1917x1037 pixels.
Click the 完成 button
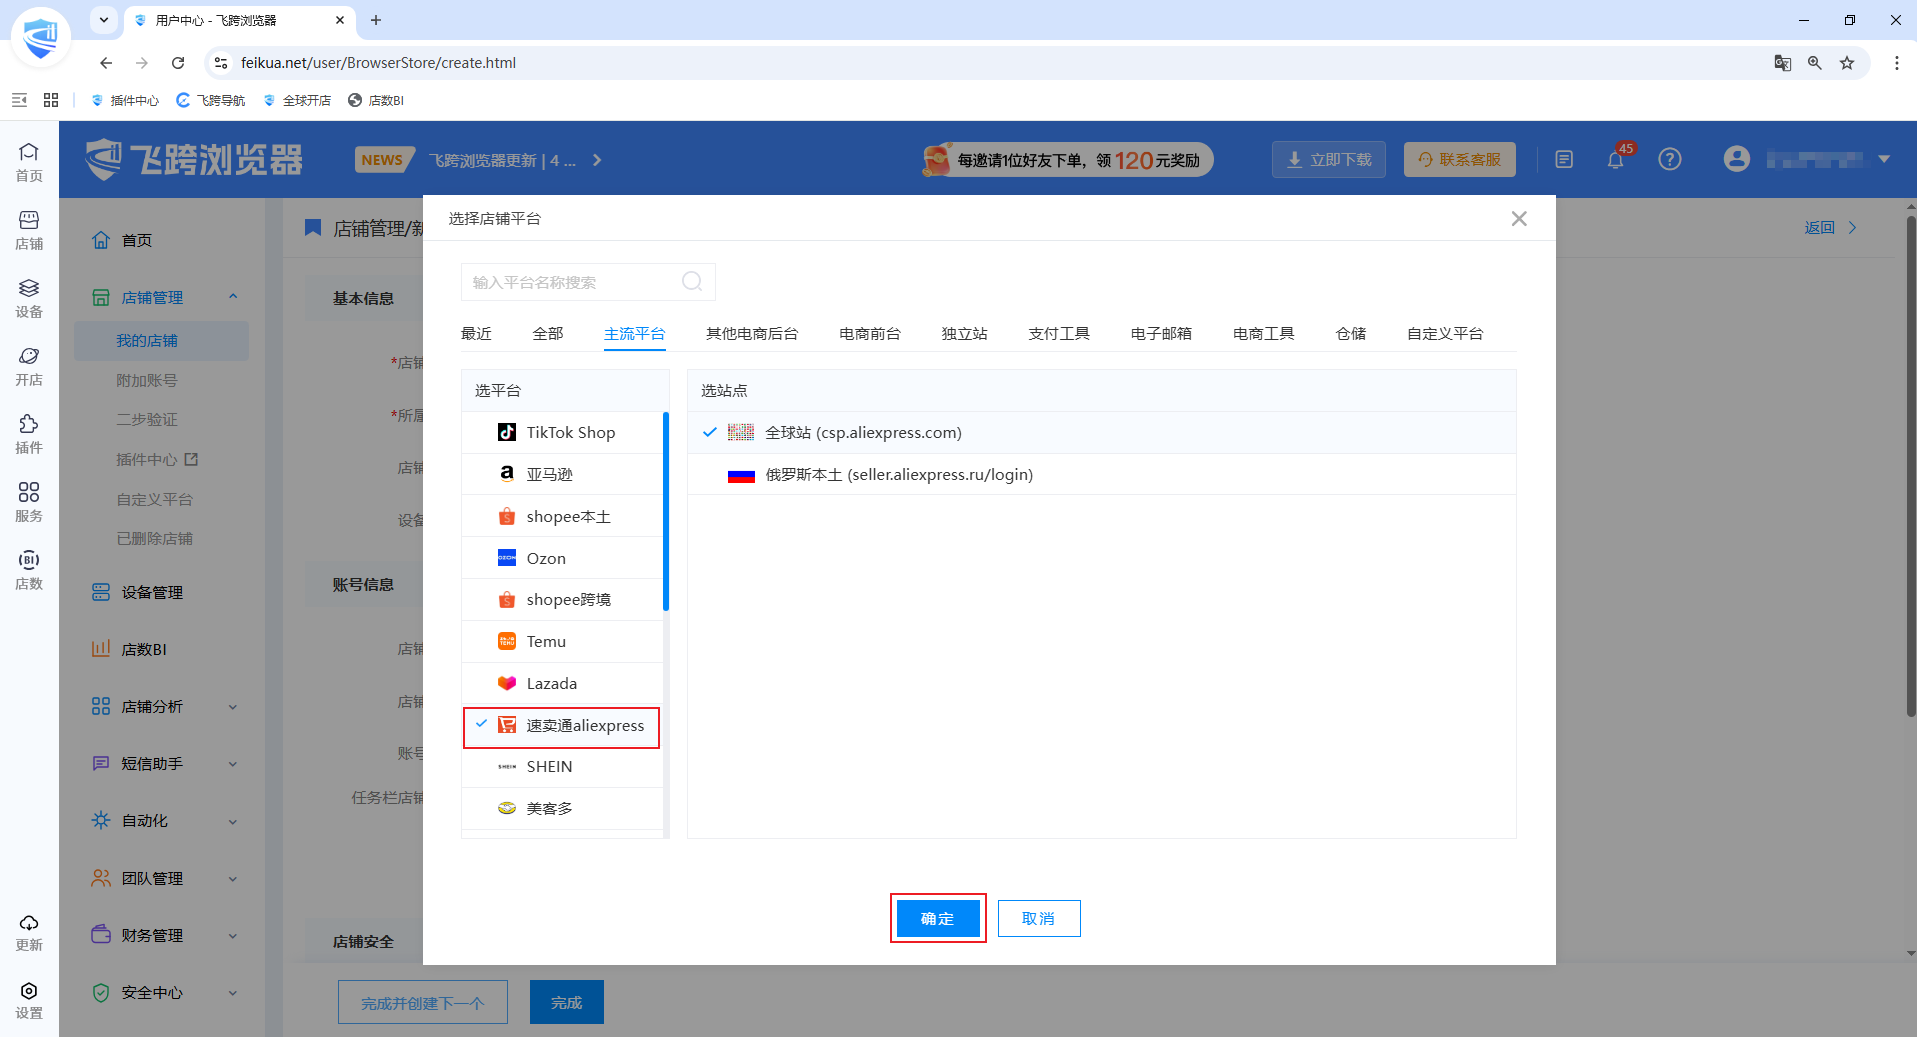pyautogui.click(x=567, y=1002)
